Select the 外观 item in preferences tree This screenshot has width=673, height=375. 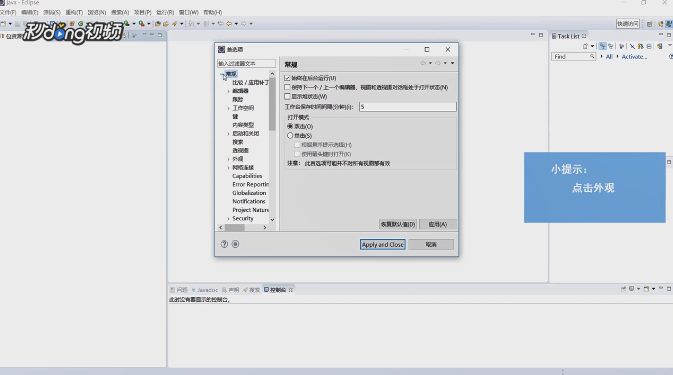coord(238,159)
